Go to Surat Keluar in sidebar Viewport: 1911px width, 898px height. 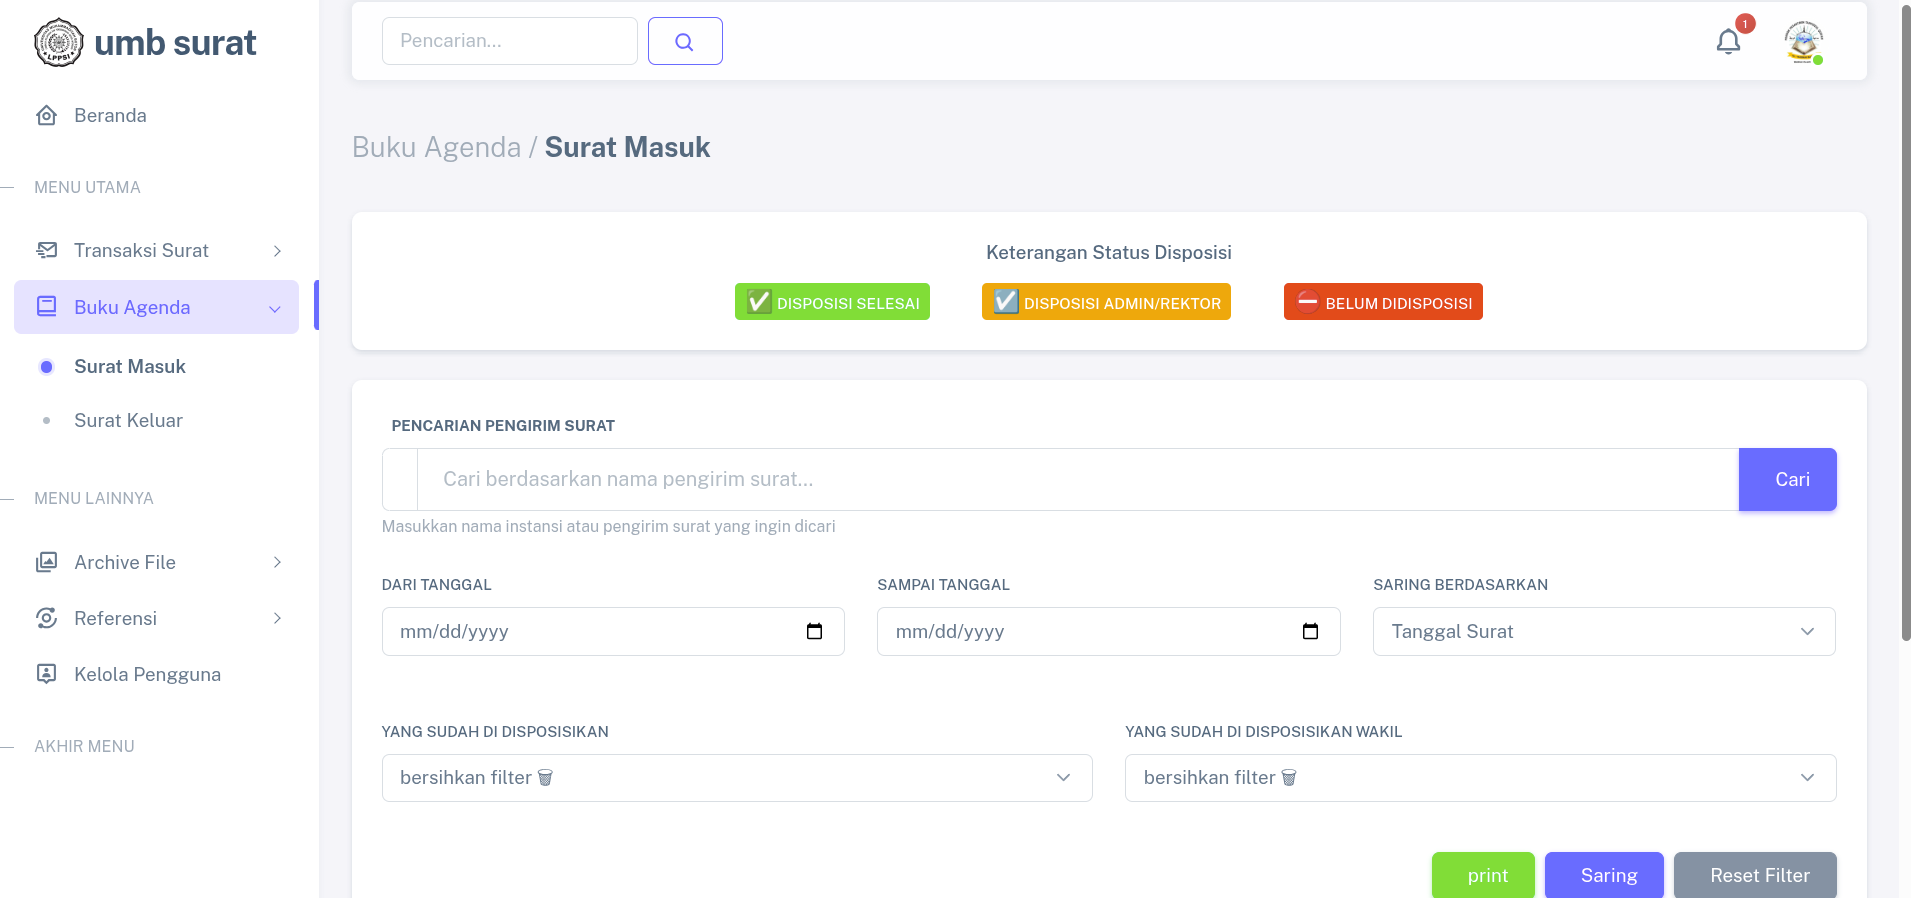click(x=128, y=421)
